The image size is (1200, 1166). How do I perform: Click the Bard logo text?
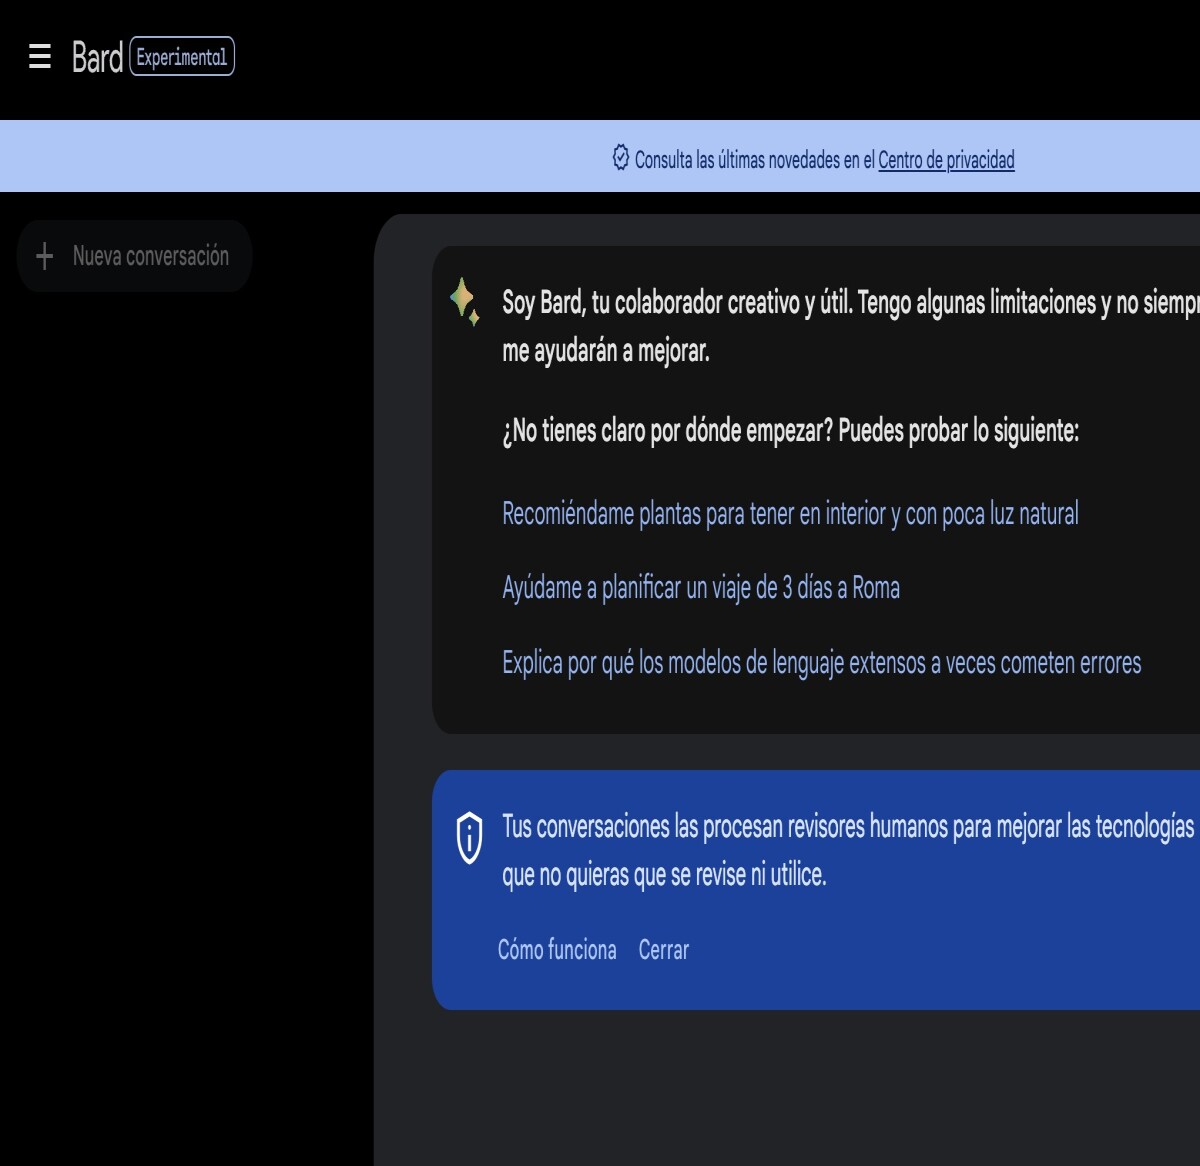(97, 57)
